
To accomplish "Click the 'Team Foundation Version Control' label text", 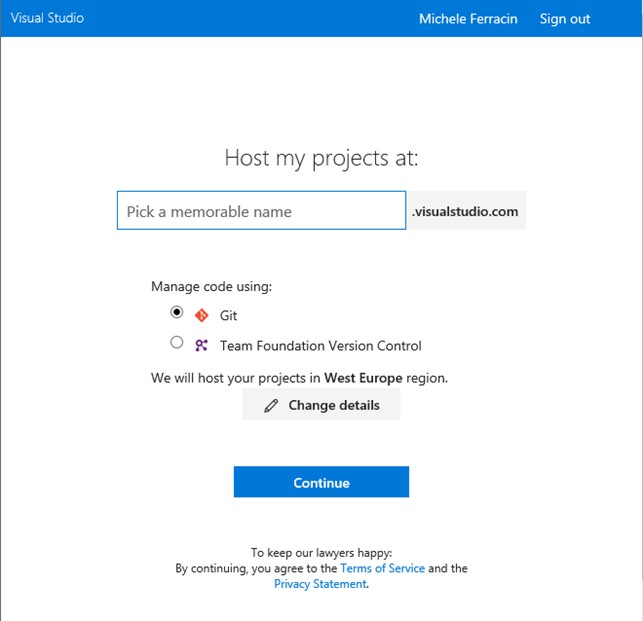I will point(320,346).
